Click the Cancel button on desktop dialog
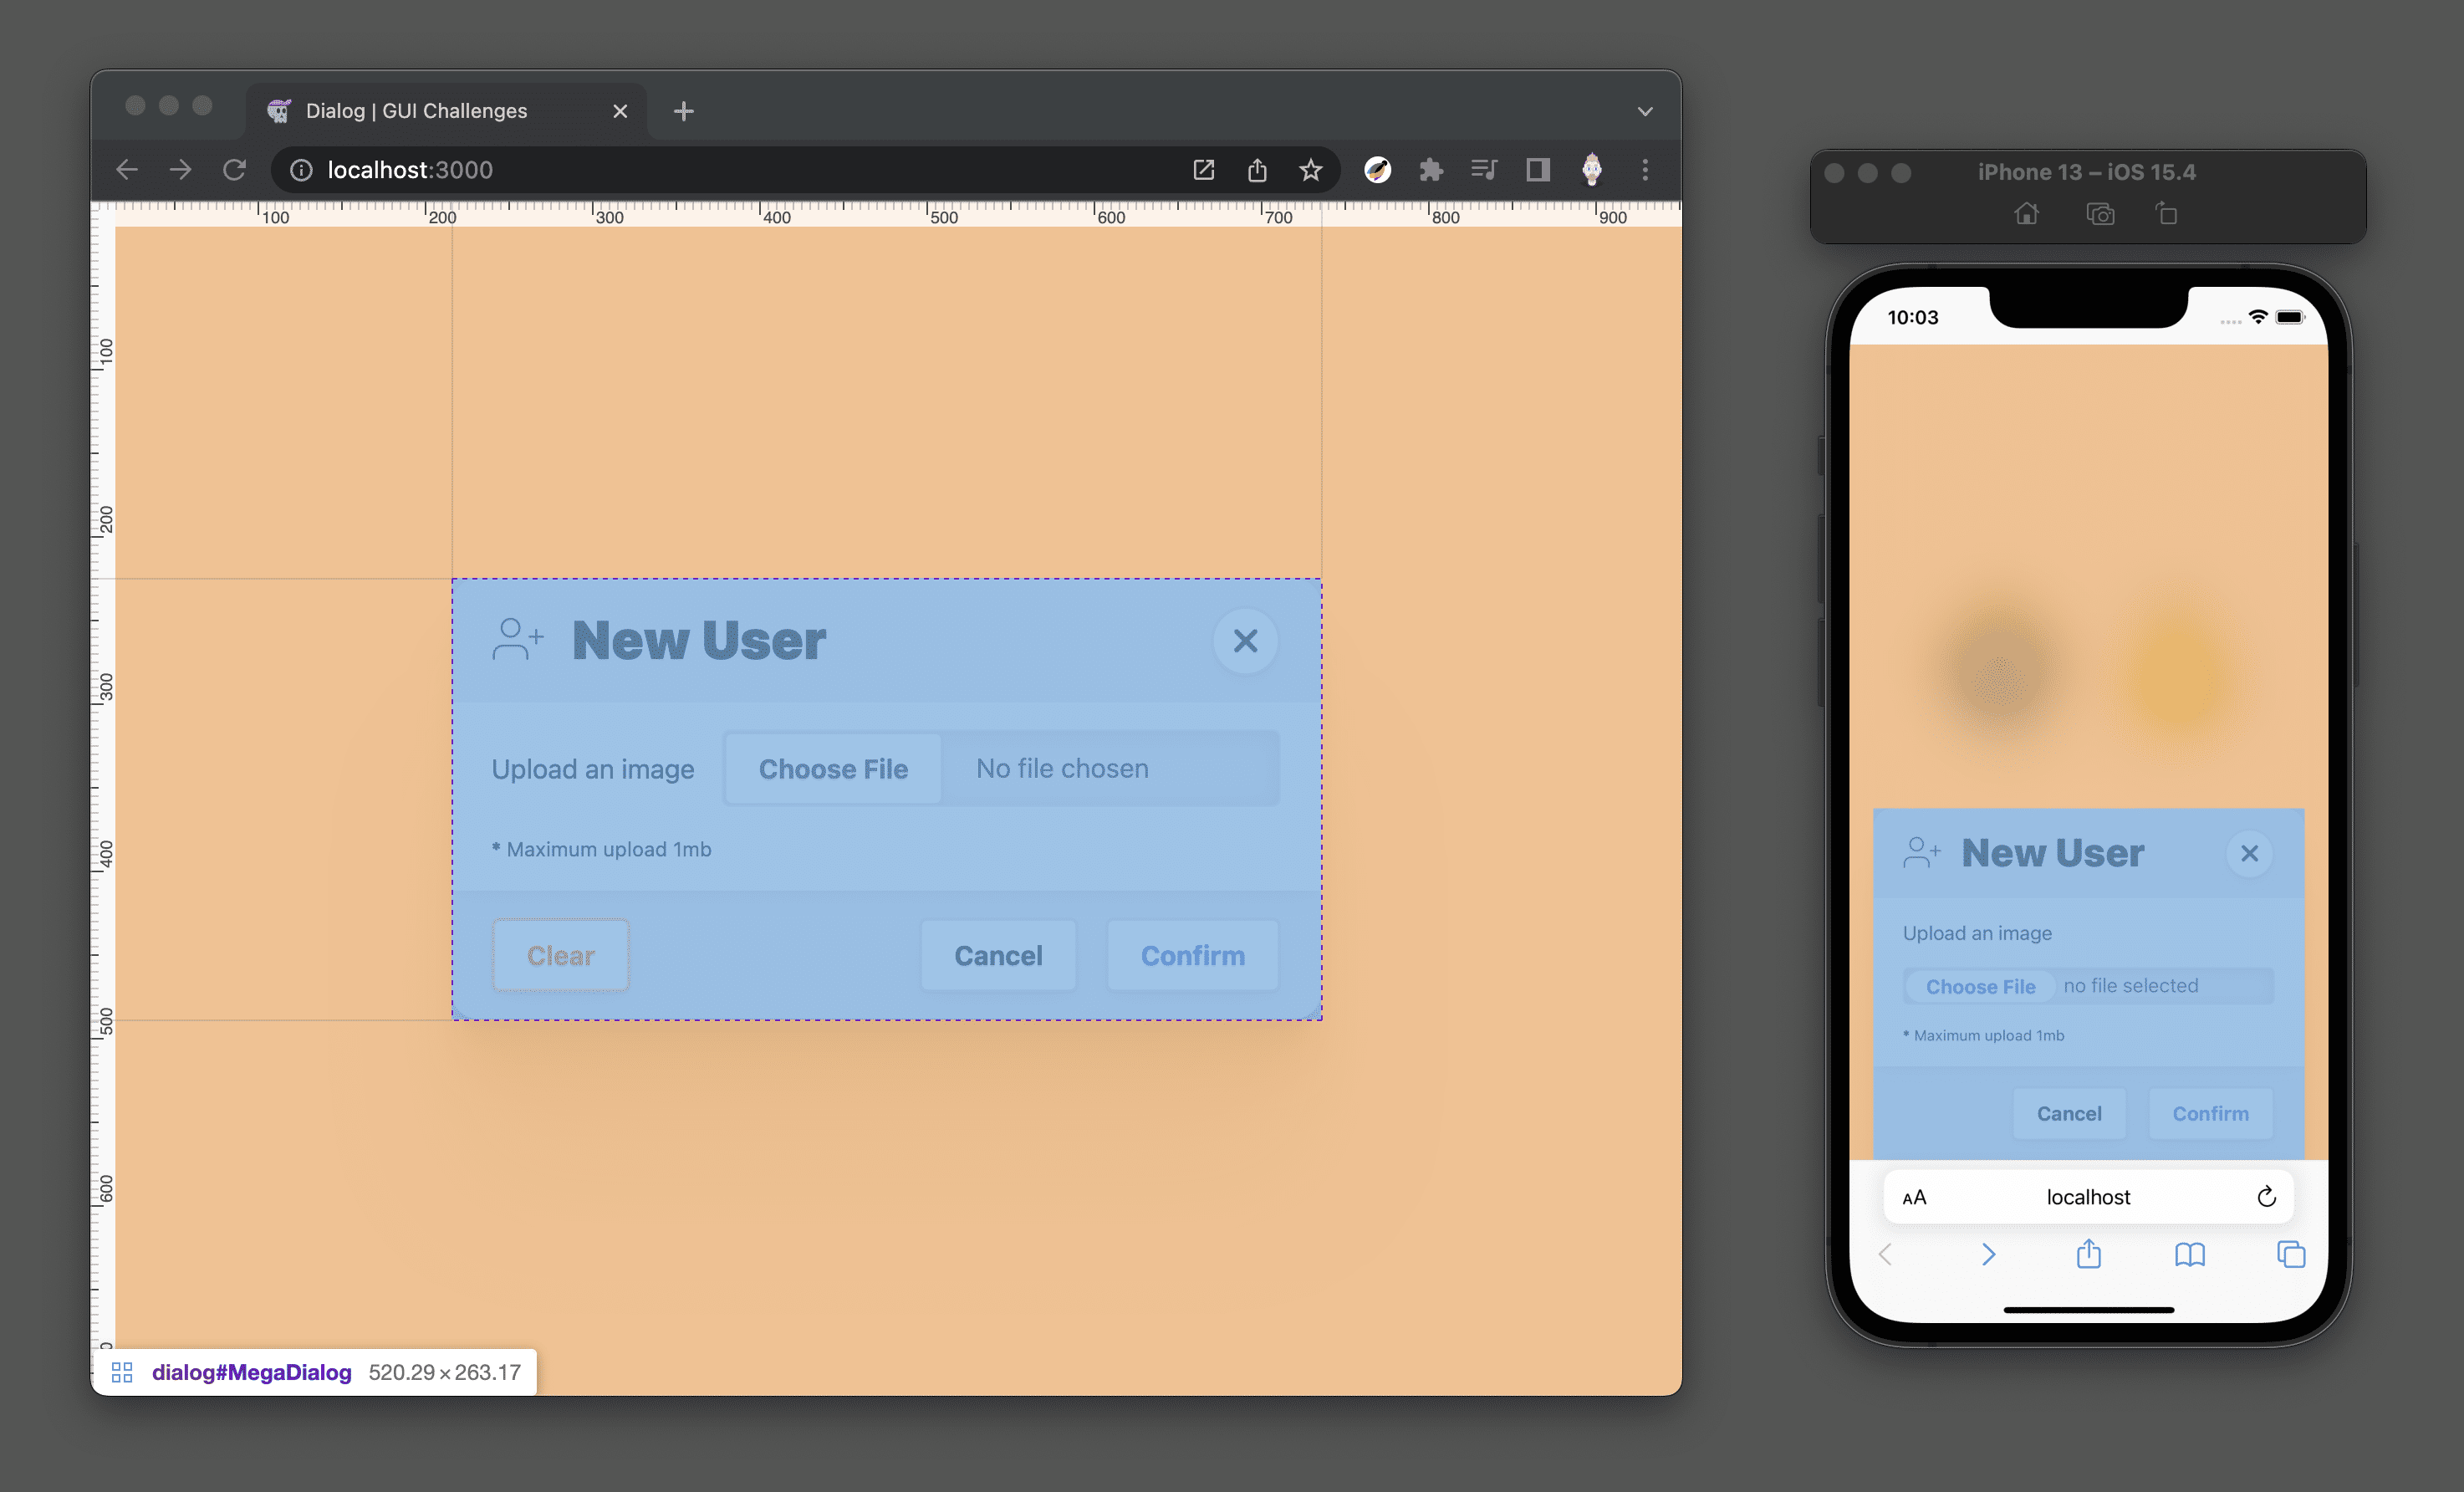 tap(998, 955)
